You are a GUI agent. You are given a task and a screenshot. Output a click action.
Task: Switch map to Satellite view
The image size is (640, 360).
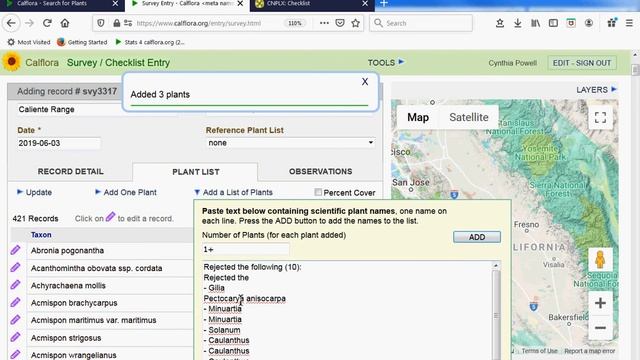[x=469, y=118]
